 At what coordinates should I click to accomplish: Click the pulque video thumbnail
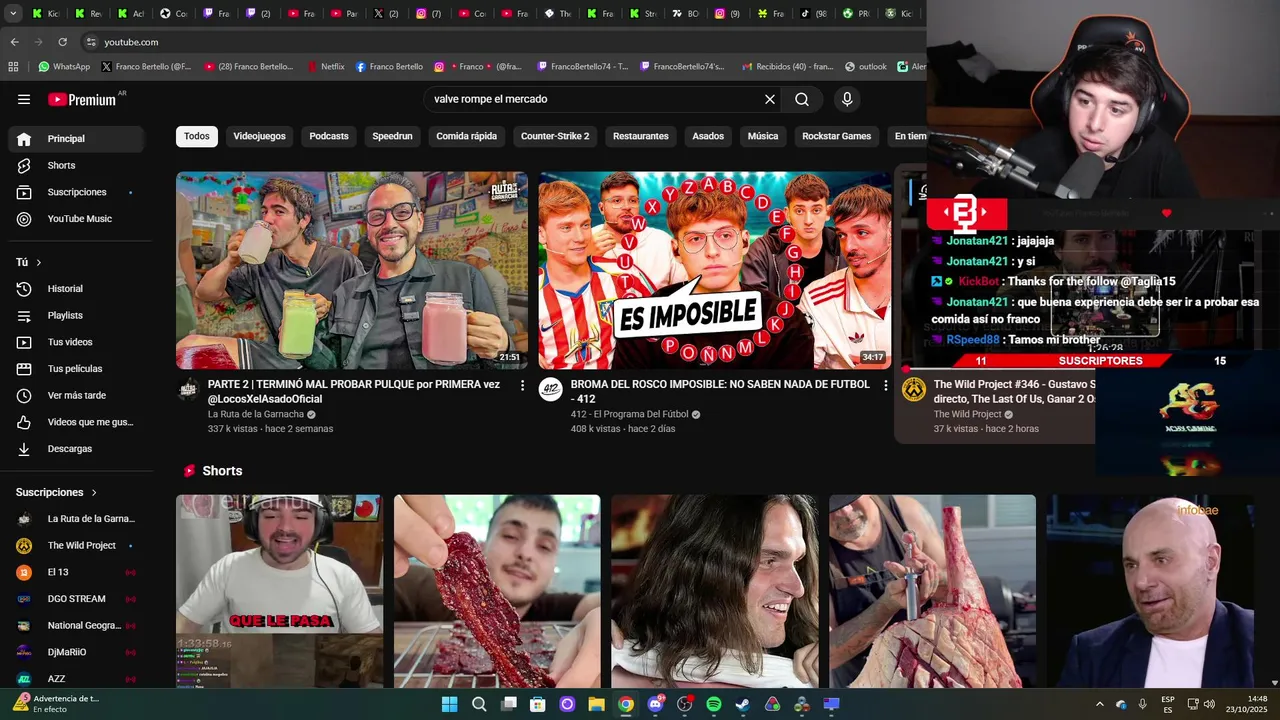pyautogui.click(x=352, y=270)
